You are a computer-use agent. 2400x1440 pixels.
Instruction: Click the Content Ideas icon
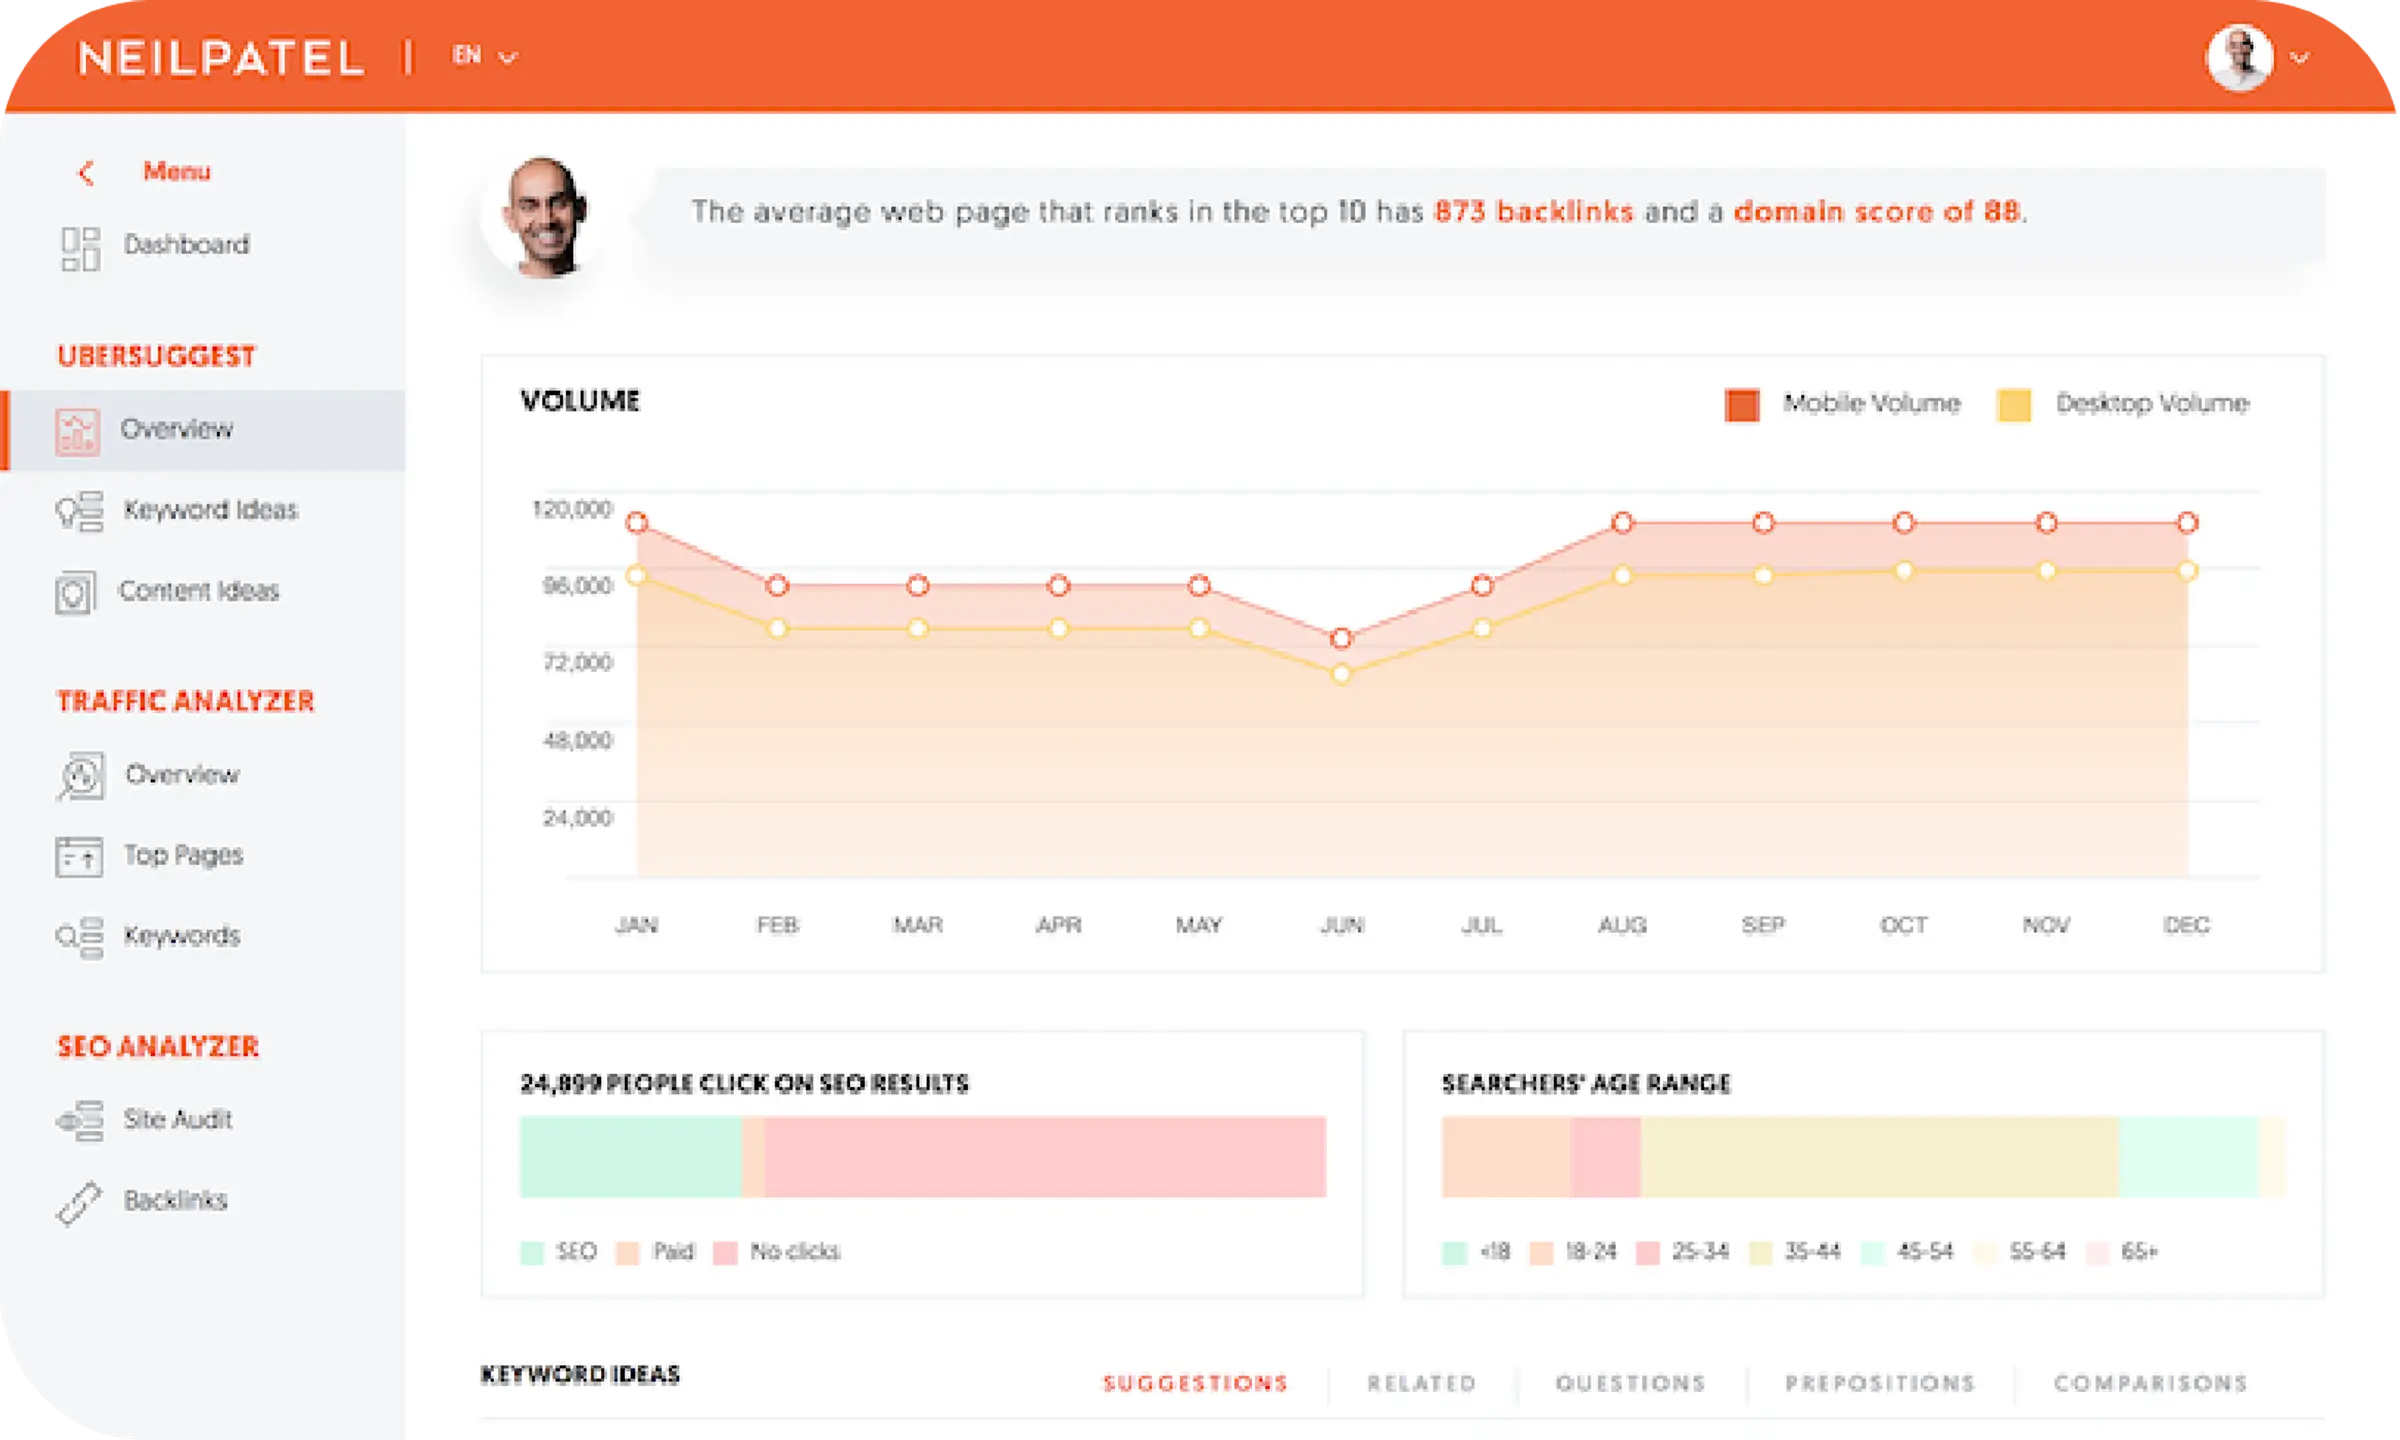coord(75,593)
